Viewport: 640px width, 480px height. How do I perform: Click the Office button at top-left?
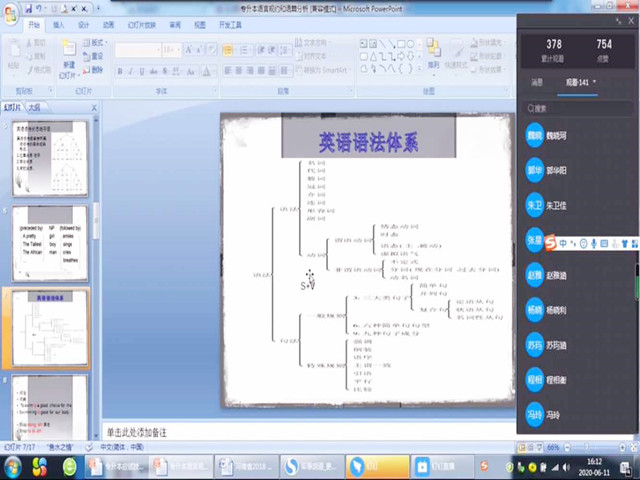pyautogui.click(x=11, y=13)
